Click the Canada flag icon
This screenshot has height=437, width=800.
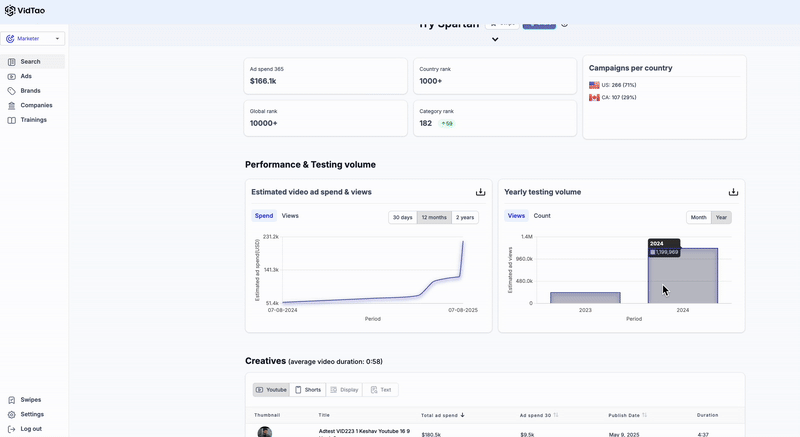pyautogui.click(x=594, y=97)
